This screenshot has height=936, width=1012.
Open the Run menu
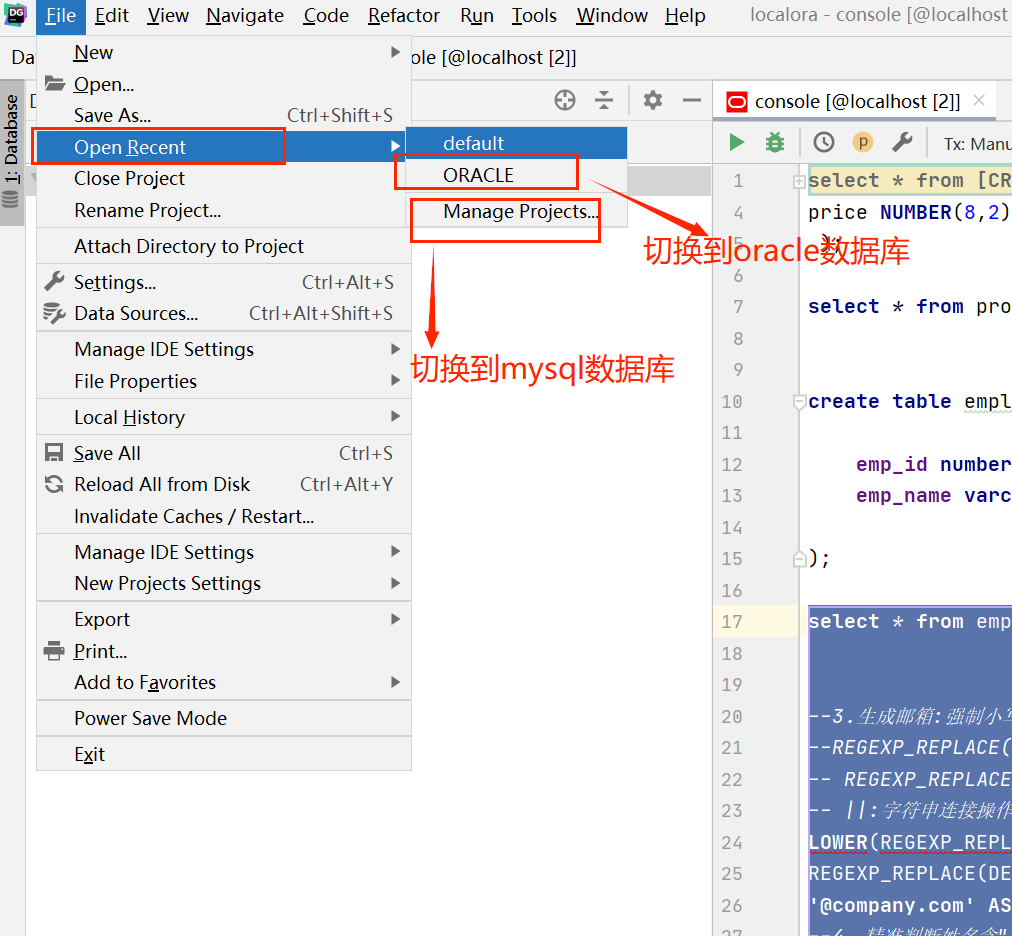[x=476, y=15]
